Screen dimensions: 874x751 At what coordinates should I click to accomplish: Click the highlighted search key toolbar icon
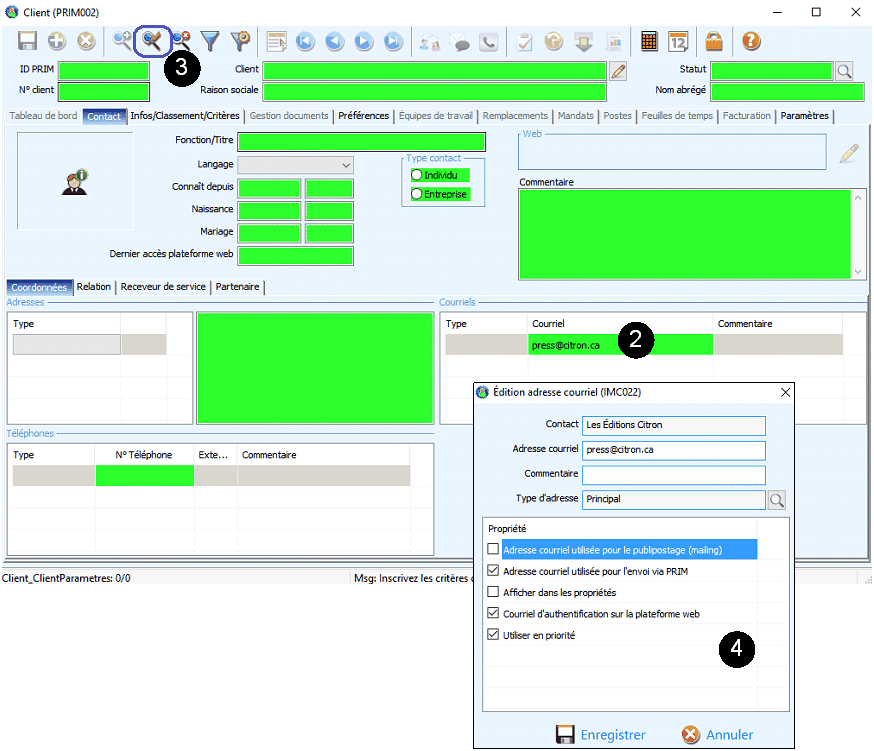[x=152, y=41]
